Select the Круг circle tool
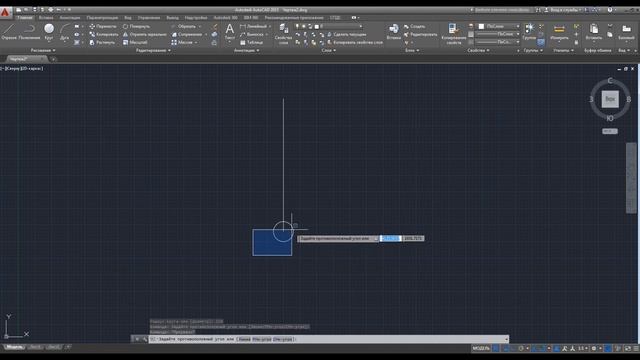This screenshot has height=360, width=640. click(x=49, y=32)
